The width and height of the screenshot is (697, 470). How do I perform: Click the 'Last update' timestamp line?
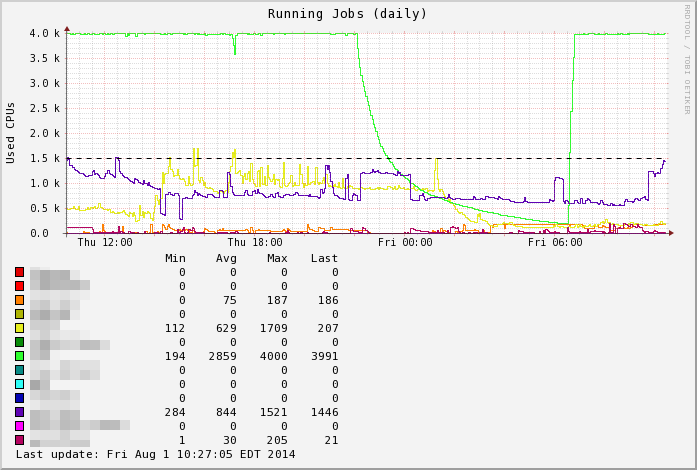point(156,454)
